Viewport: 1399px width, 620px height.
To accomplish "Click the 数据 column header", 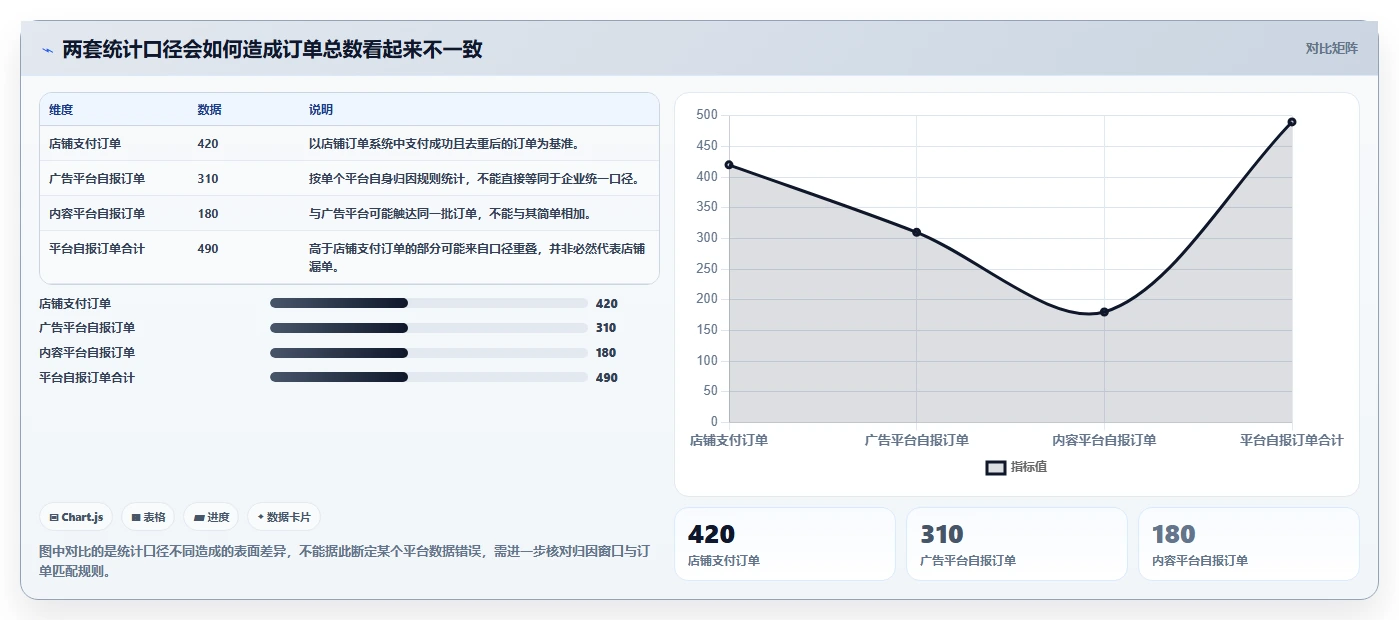I will 210,110.
